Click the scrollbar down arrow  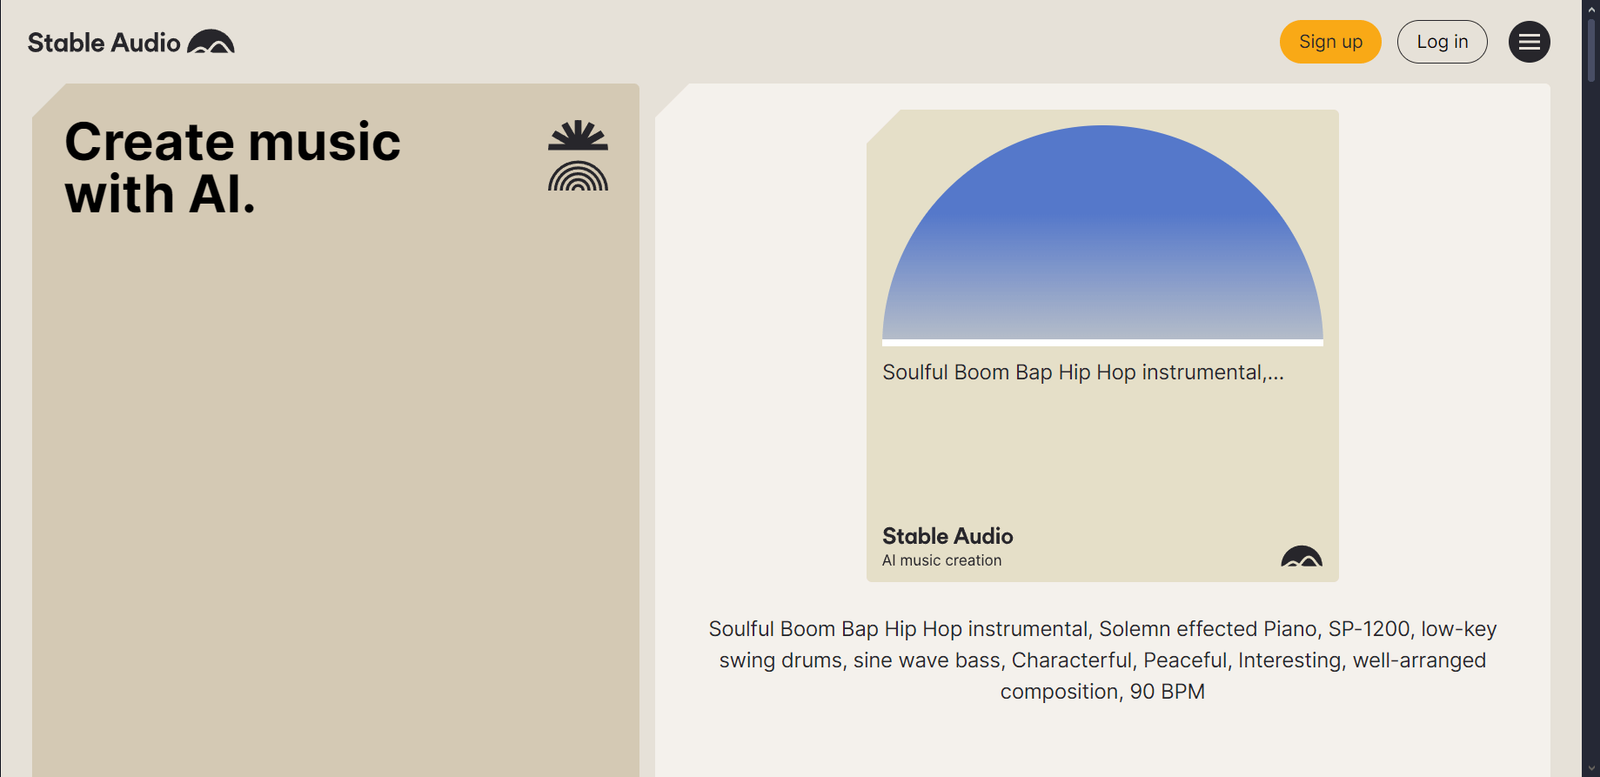(x=1592, y=768)
